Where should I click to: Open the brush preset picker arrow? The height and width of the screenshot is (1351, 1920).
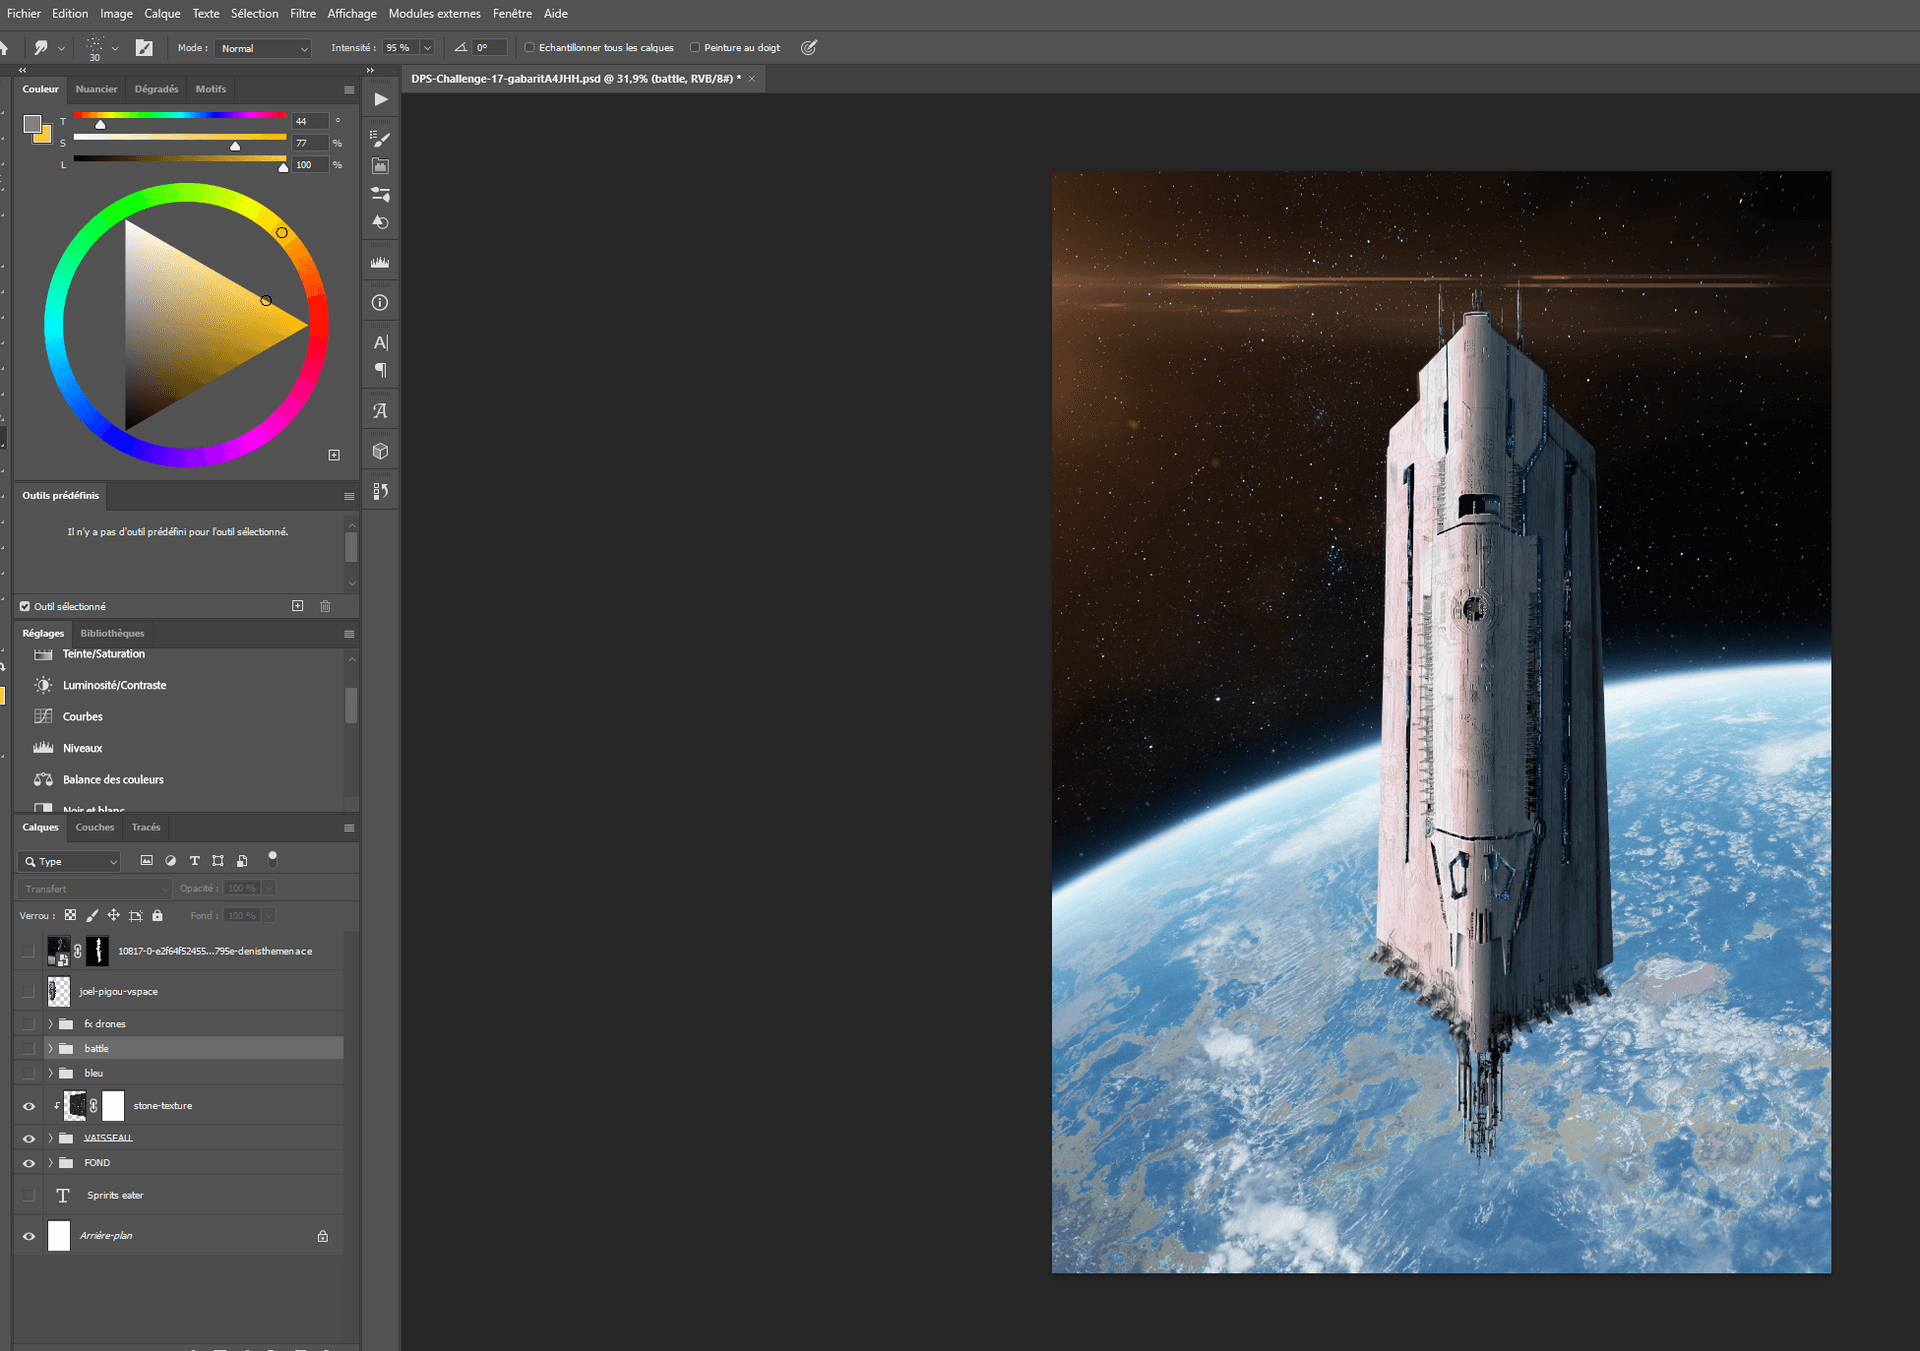pos(115,47)
